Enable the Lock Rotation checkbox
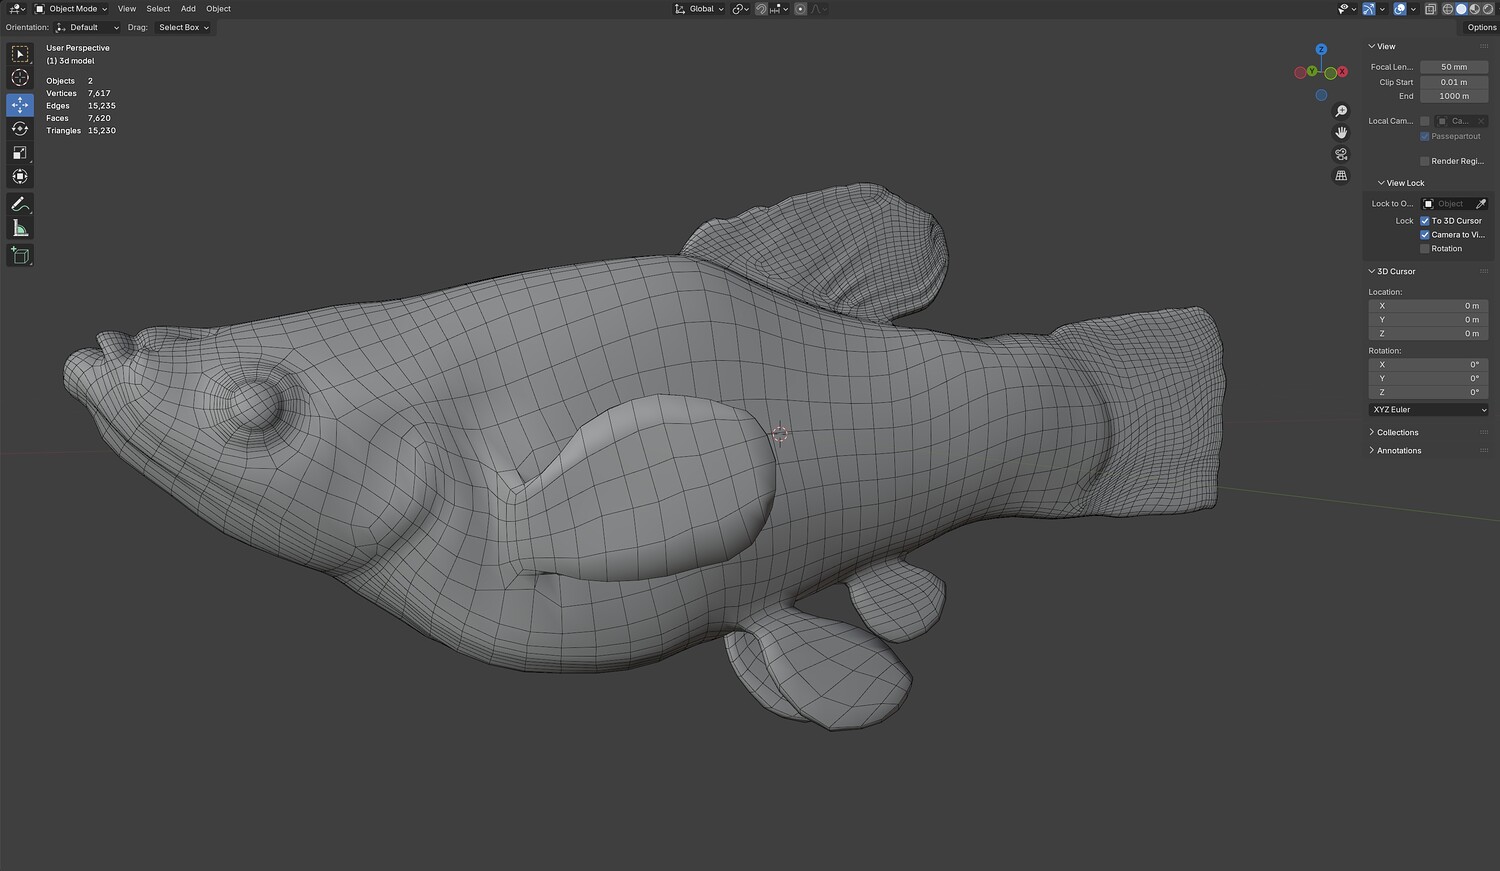This screenshot has width=1500, height=871. coord(1425,249)
